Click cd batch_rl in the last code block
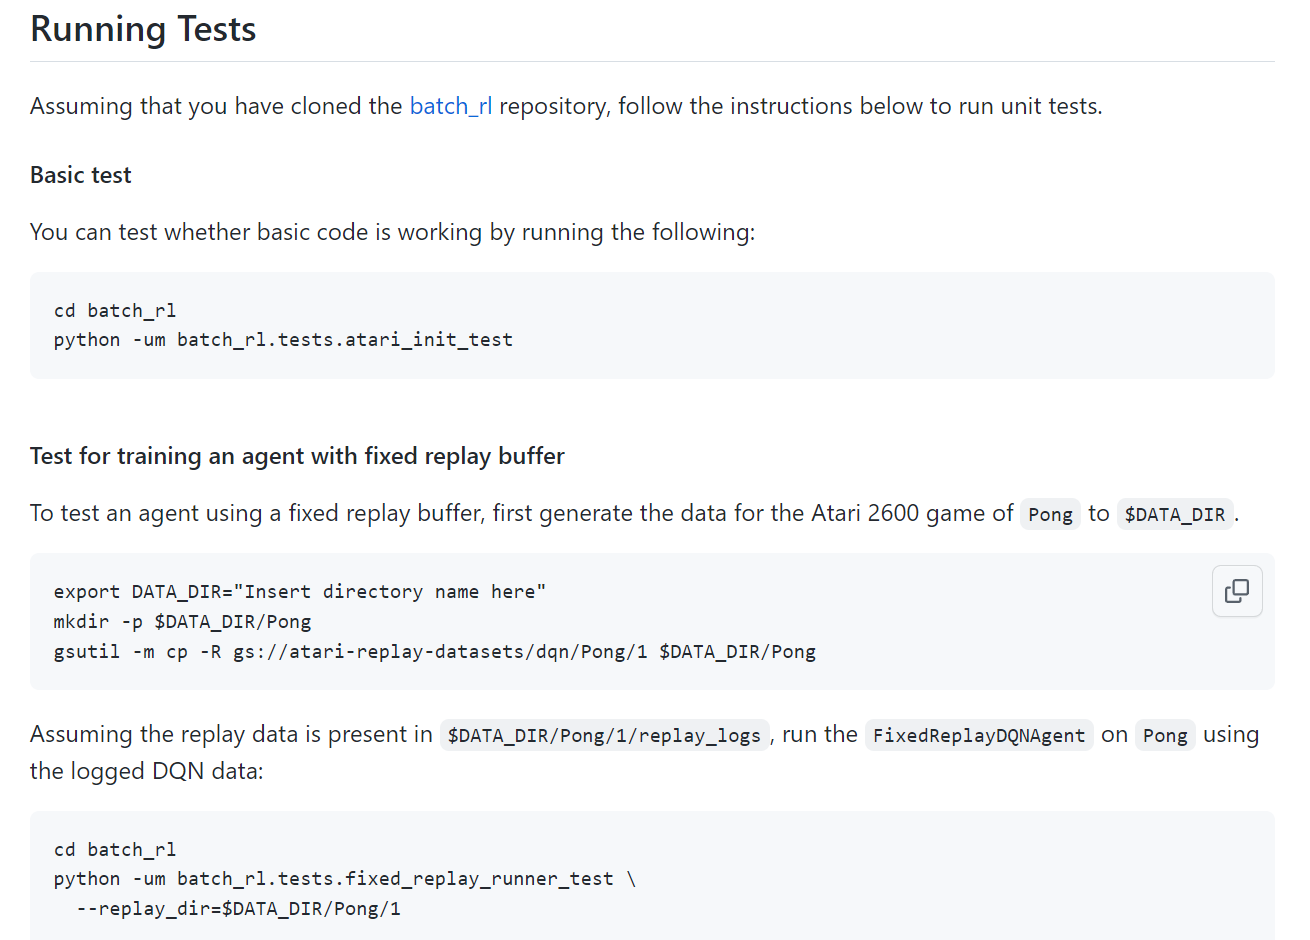 pyautogui.click(x=115, y=850)
